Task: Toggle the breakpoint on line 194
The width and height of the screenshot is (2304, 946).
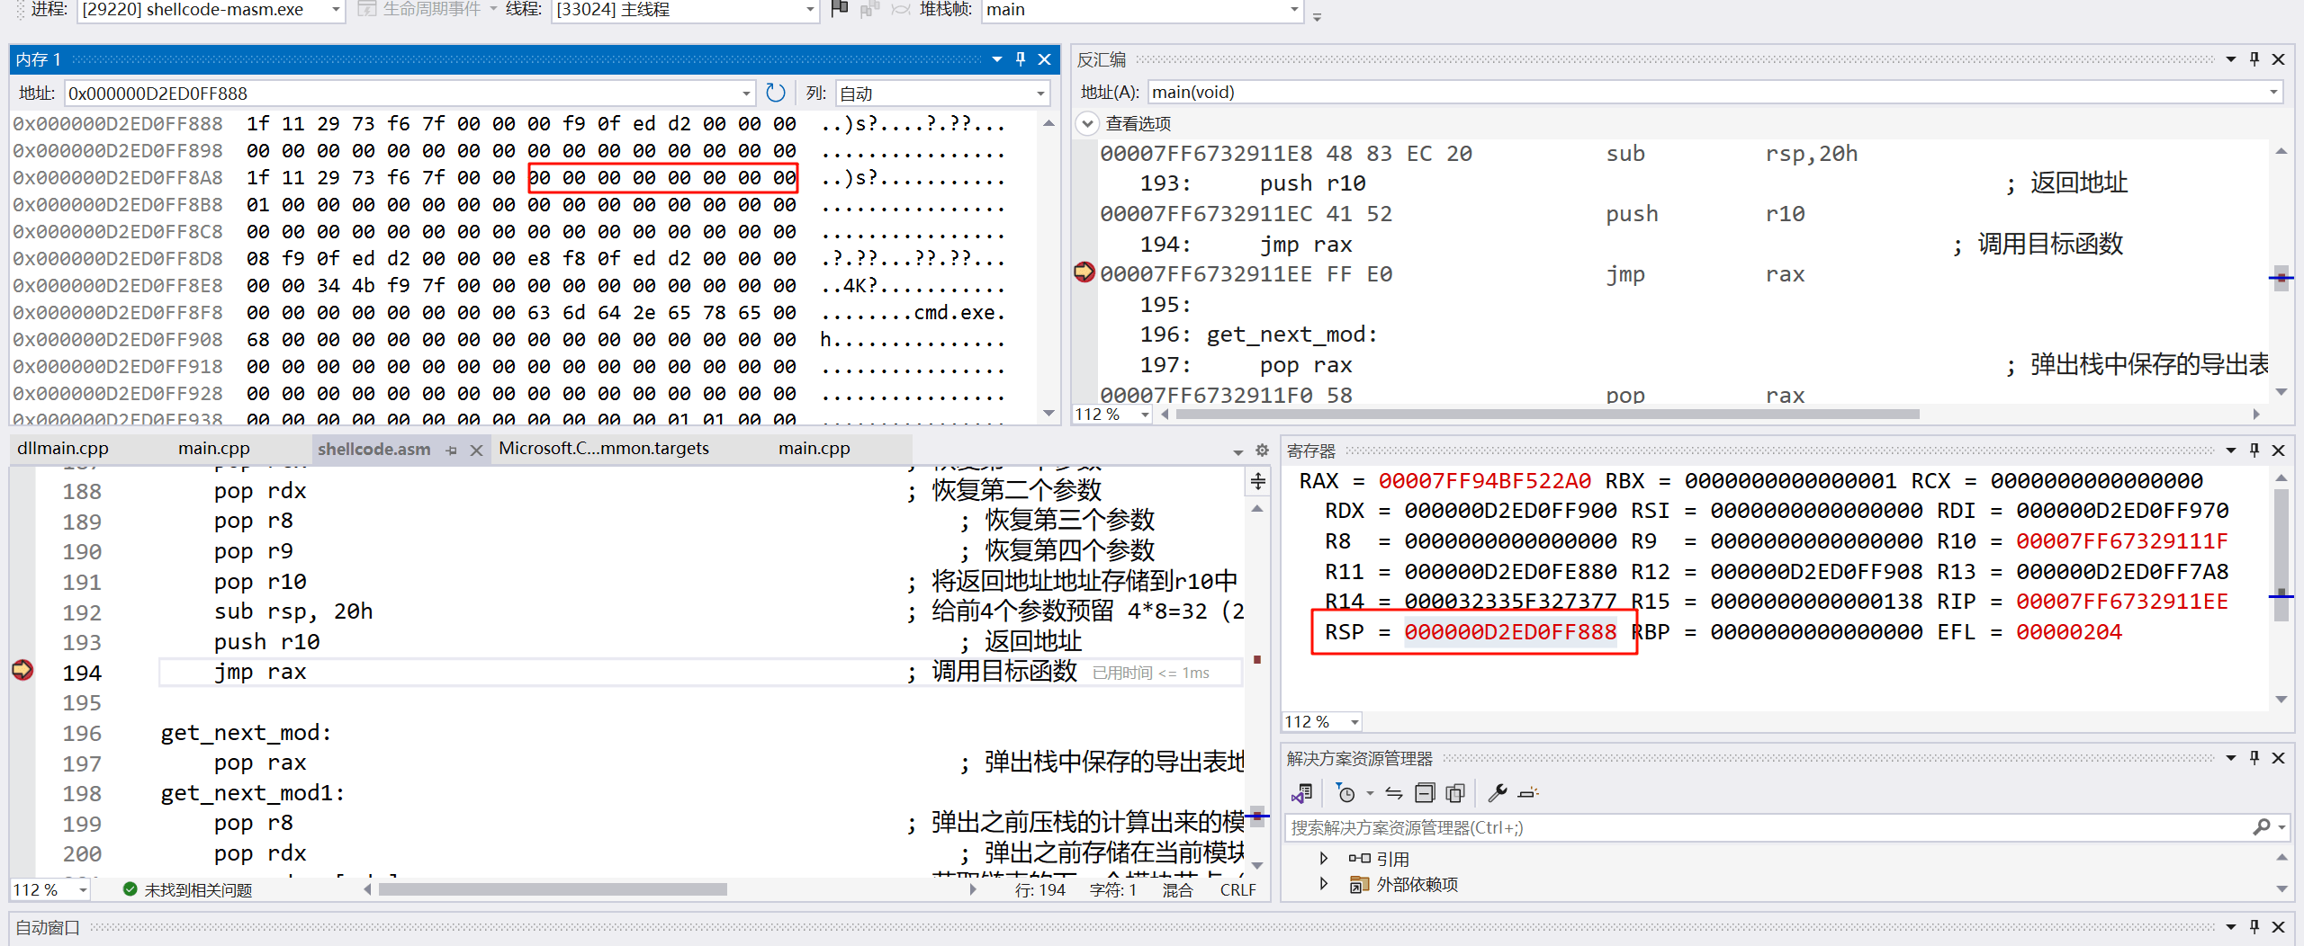Action: pos(22,671)
